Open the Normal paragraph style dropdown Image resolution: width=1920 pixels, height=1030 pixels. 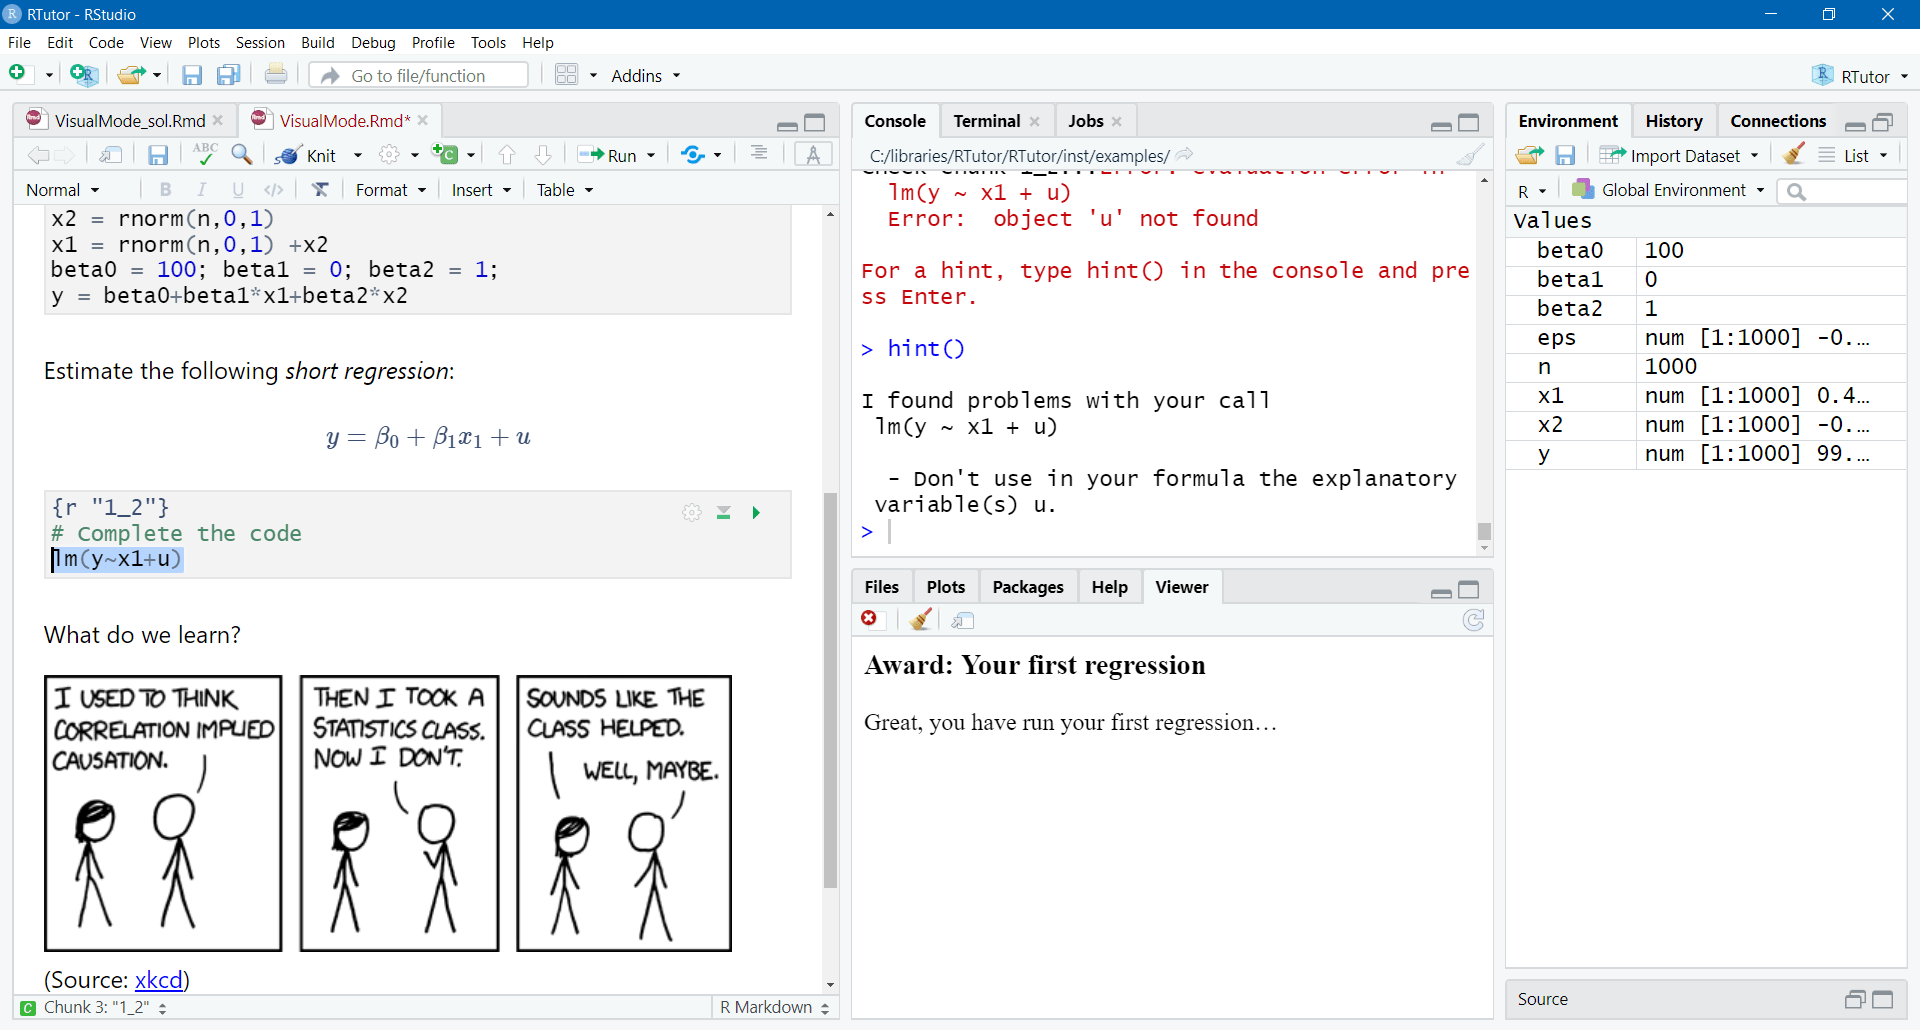tap(62, 190)
